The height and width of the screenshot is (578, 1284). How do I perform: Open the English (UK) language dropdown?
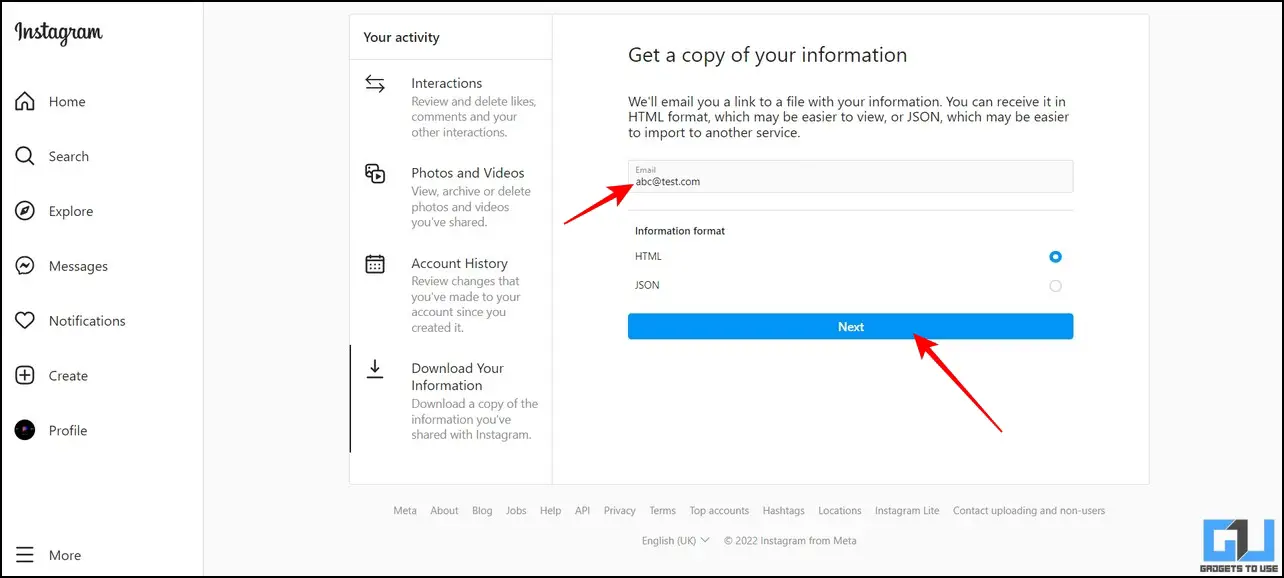click(676, 540)
